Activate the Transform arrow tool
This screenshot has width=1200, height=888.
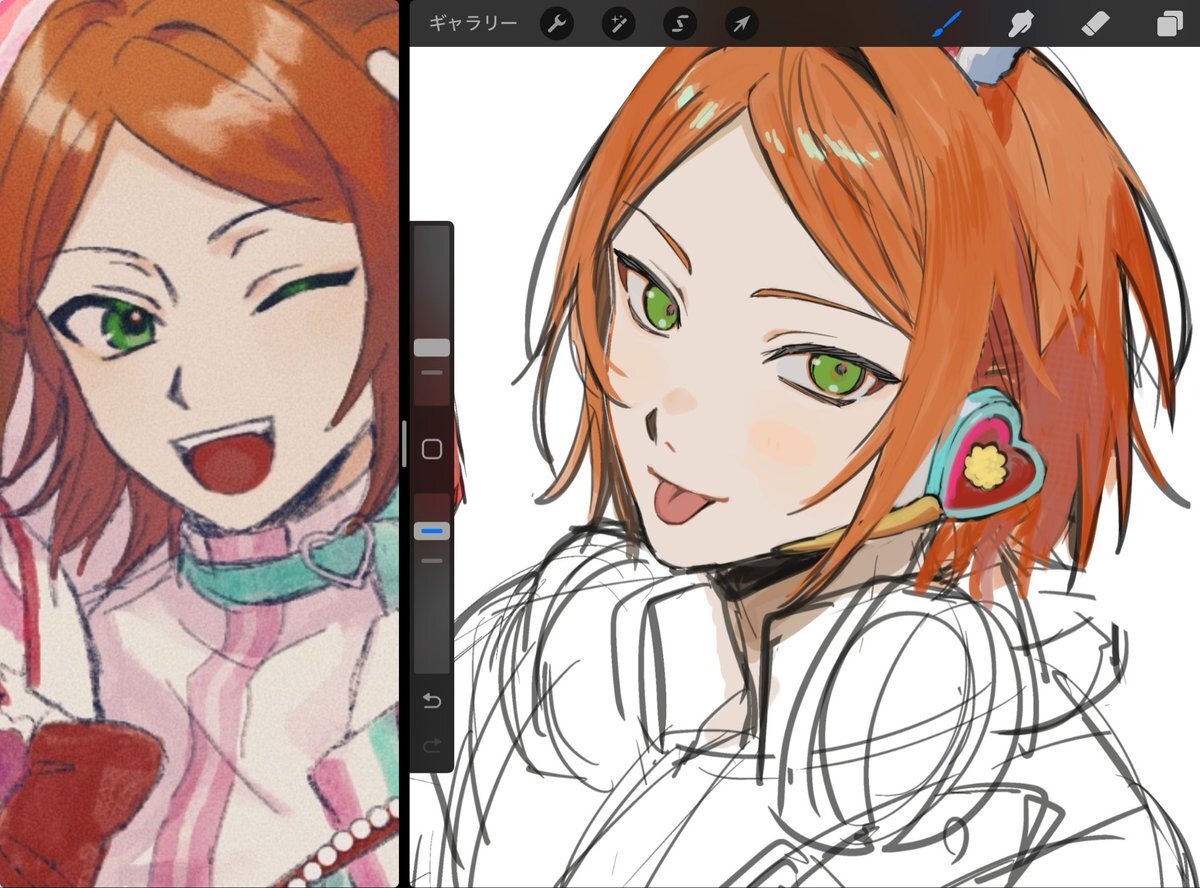(x=741, y=23)
